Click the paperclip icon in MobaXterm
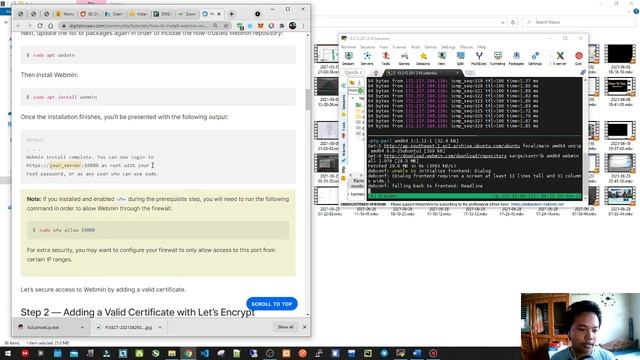The image size is (640, 360). coord(583,72)
